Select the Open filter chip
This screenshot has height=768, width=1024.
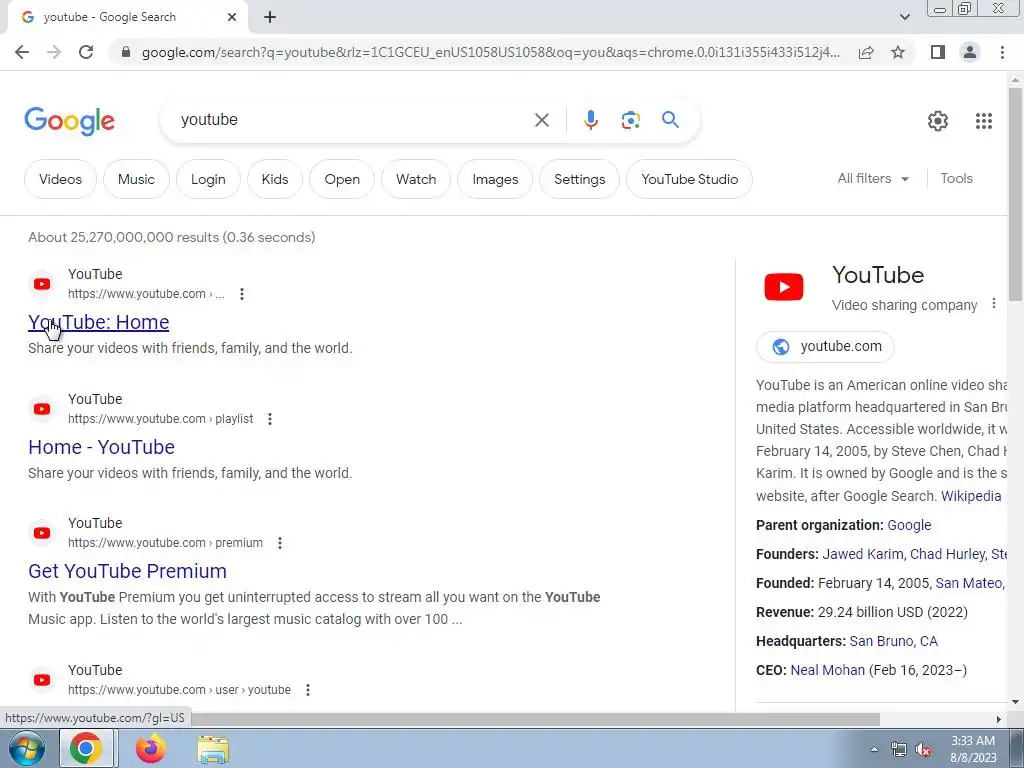pos(342,179)
